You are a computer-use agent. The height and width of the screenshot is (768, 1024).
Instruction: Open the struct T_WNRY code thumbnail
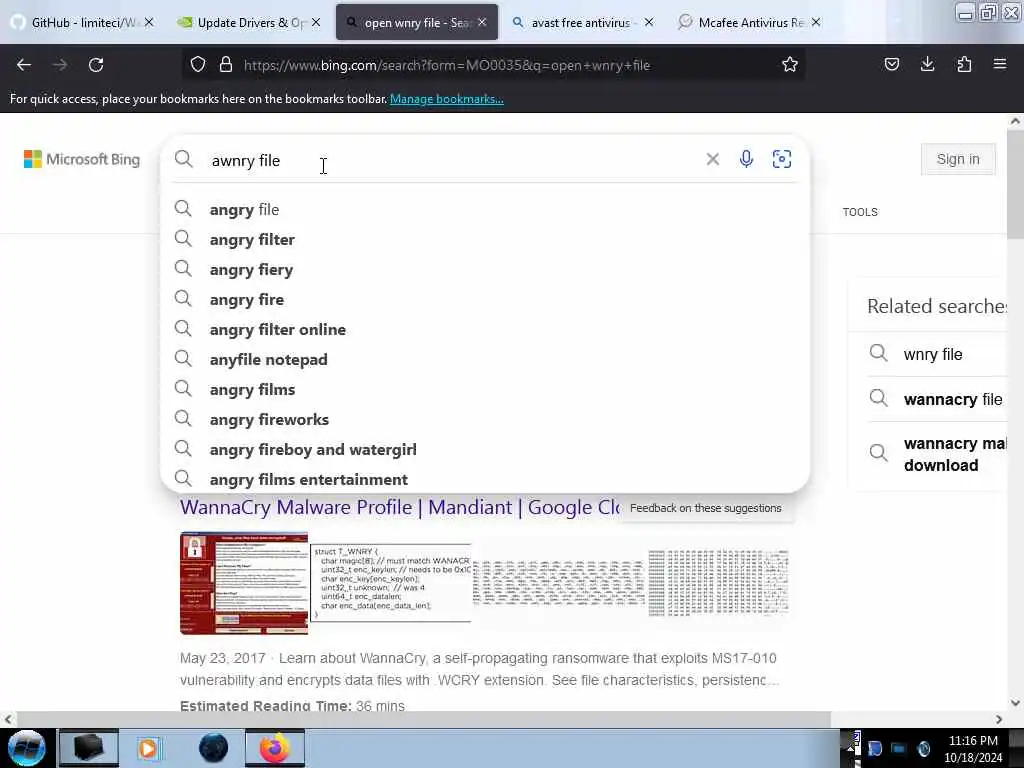[x=391, y=582]
